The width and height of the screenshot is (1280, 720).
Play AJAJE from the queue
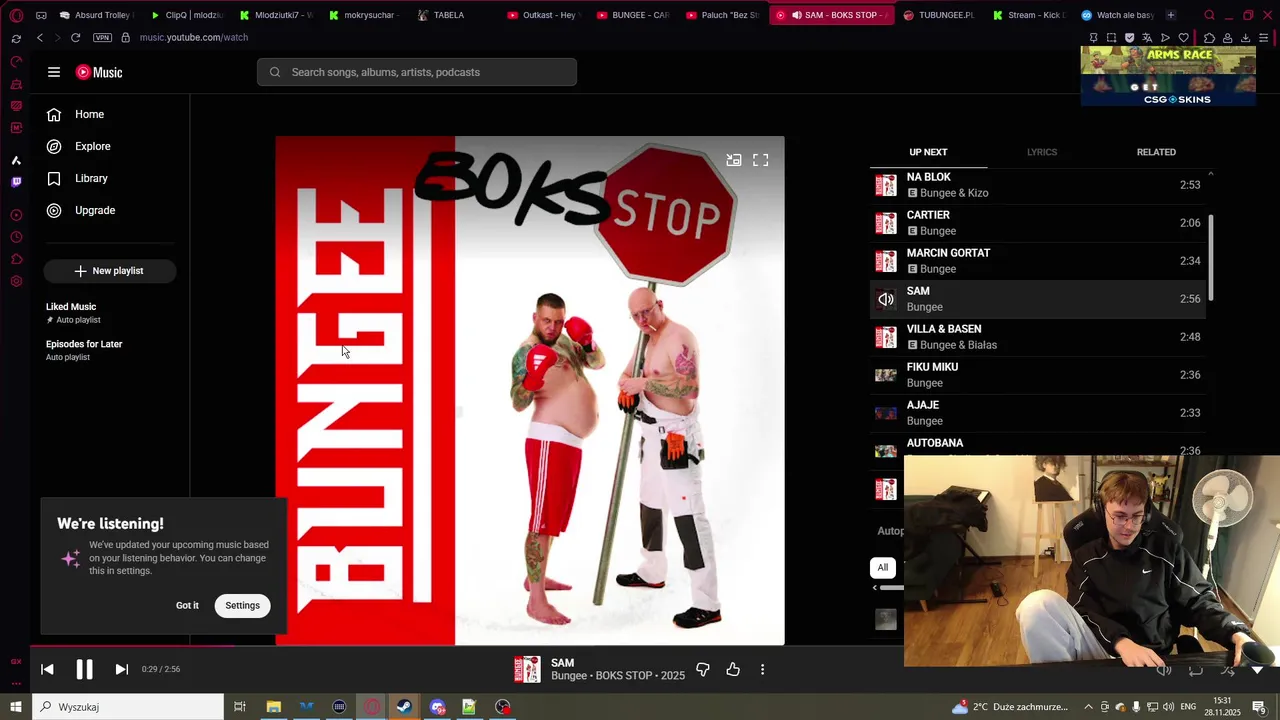(x=1038, y=413)
